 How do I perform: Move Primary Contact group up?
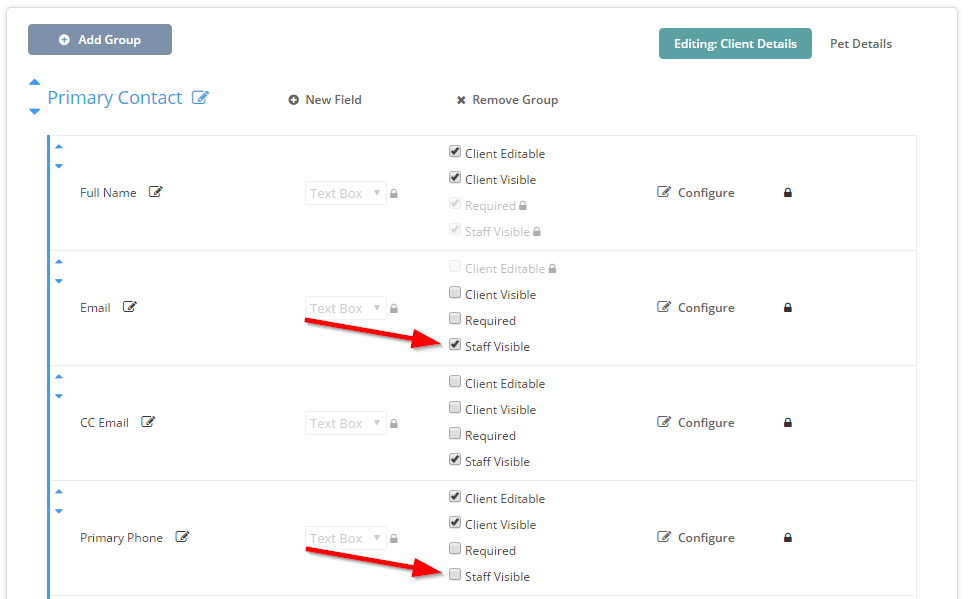[x=35, y=82]
